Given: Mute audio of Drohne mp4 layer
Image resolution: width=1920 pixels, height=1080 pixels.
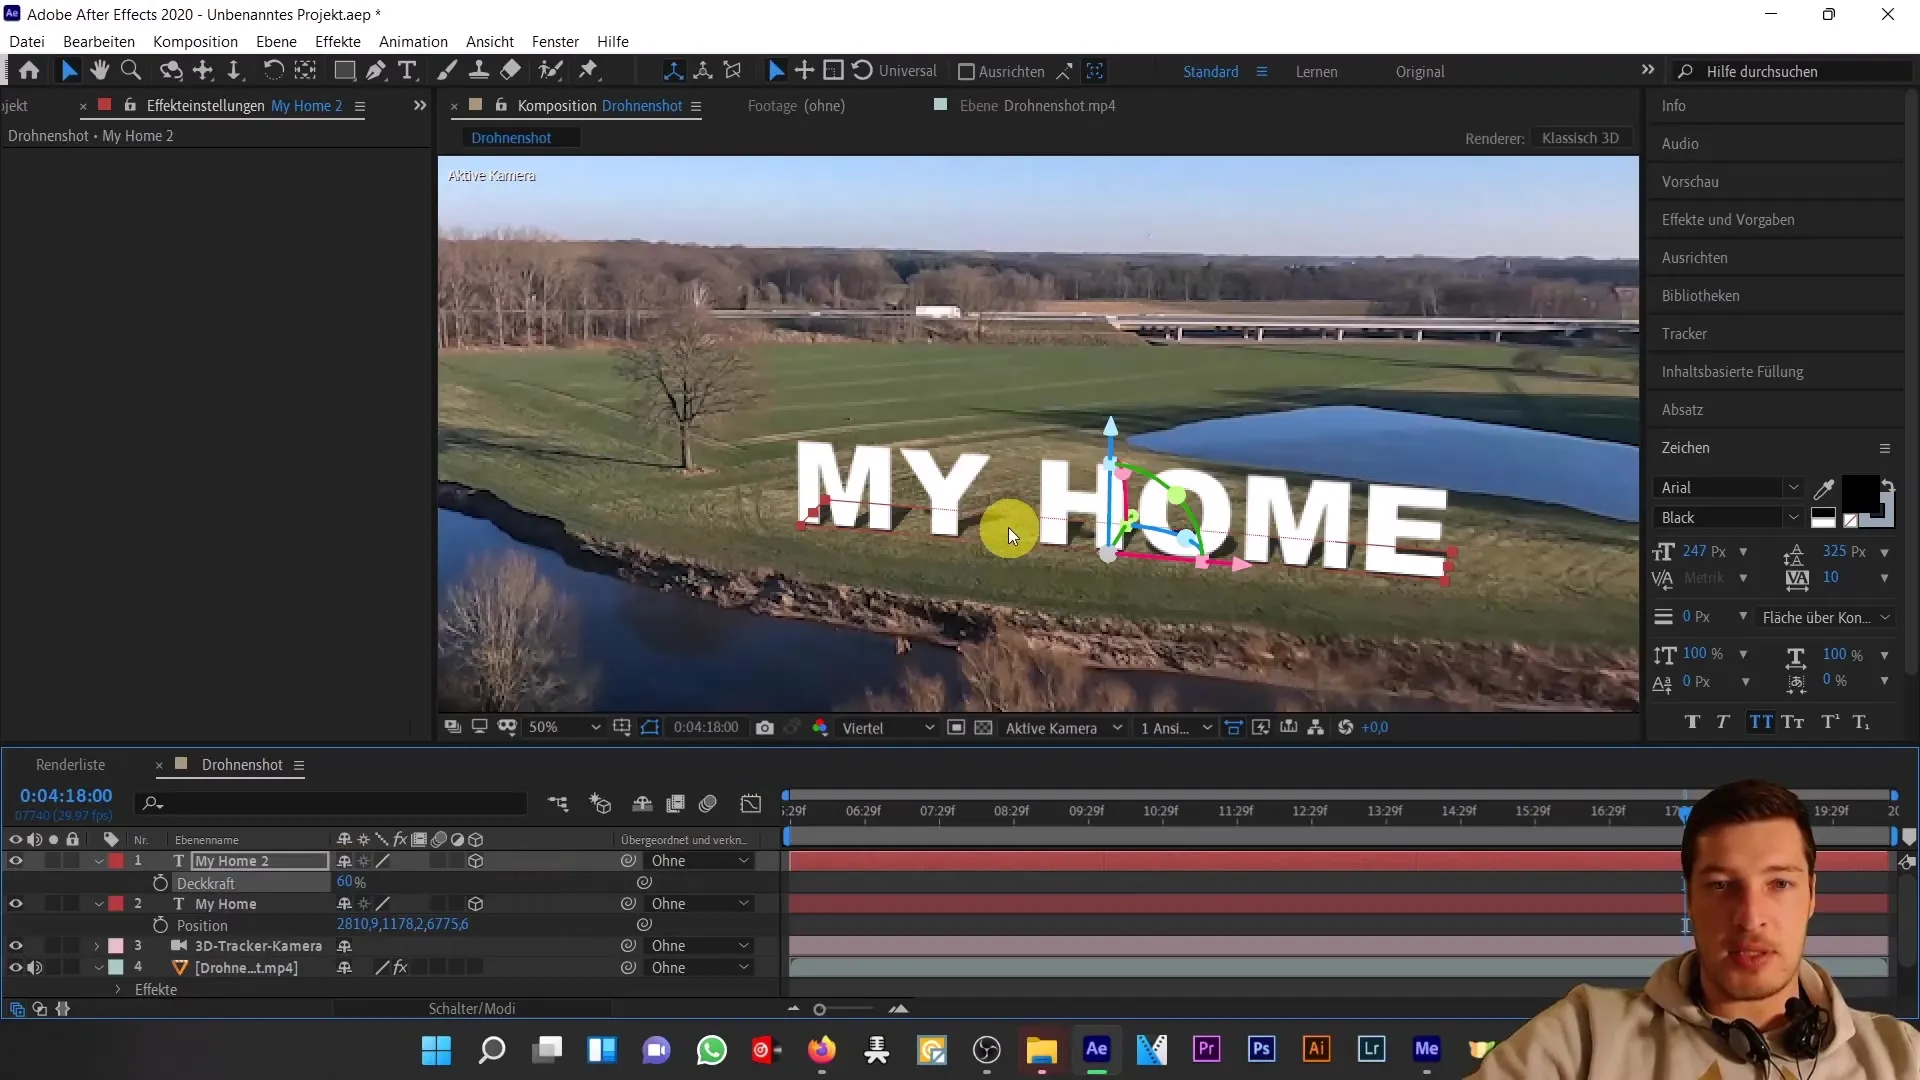Looking at the screenshot, I should point(35,968).
